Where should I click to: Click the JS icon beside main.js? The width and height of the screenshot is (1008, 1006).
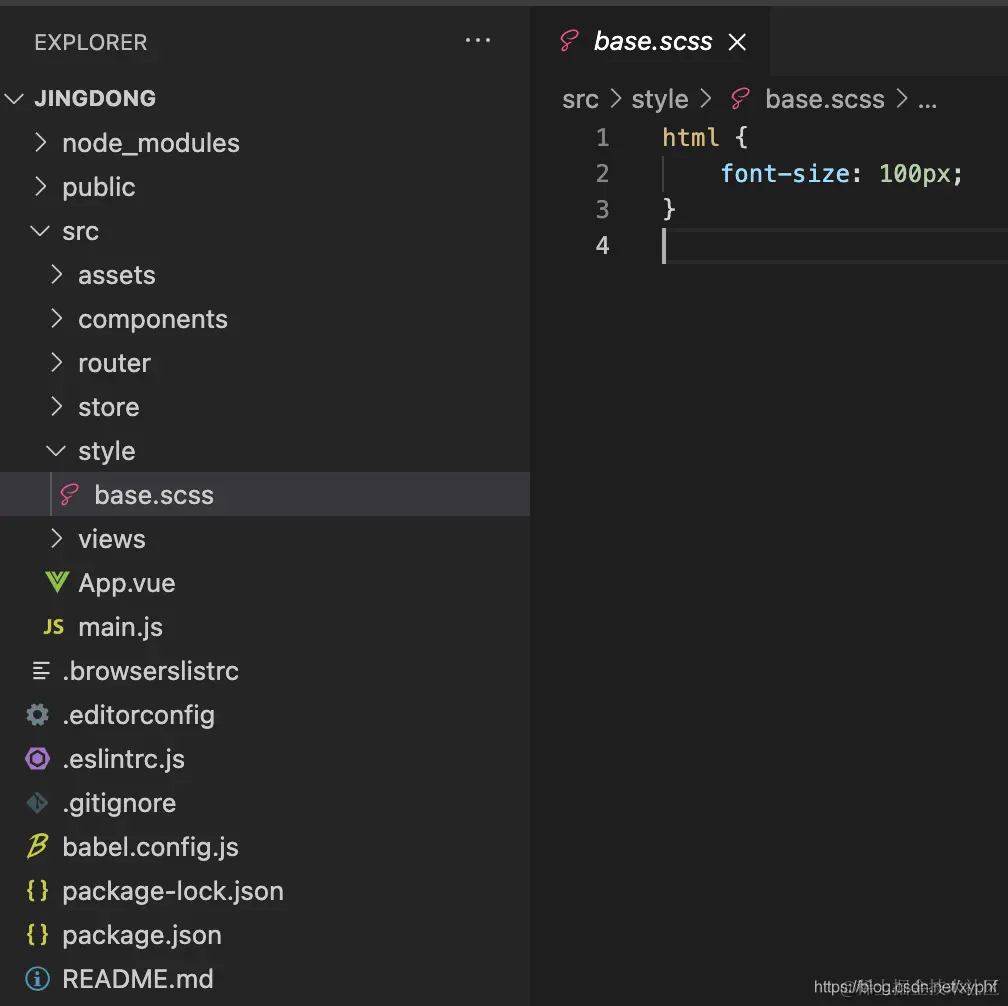[54, 627]
